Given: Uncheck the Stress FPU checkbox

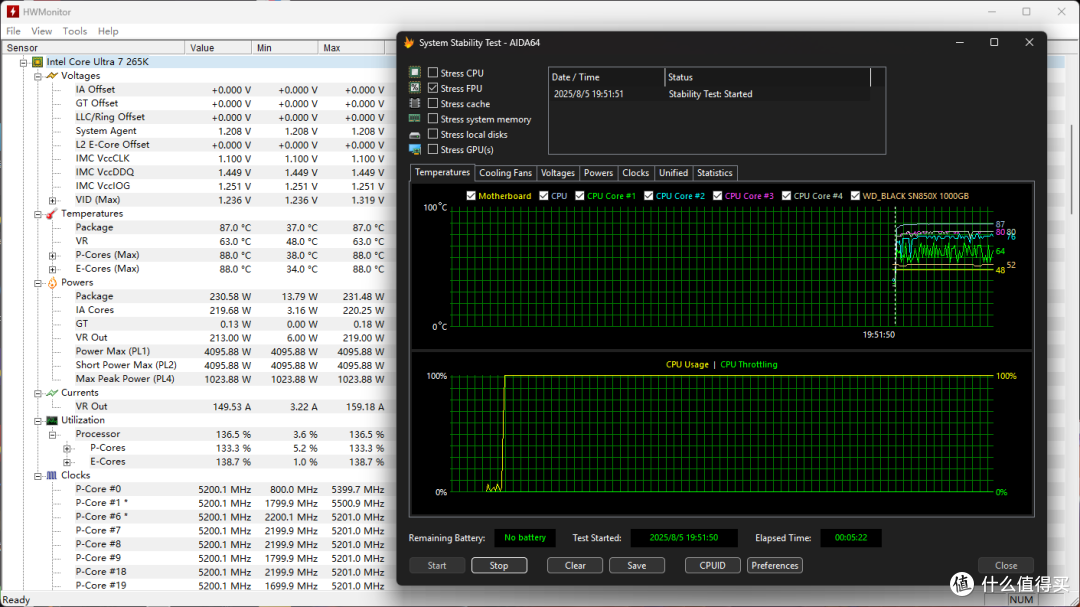Looking at the screenshot, I should pyautogui.click(x=433, y=88).
